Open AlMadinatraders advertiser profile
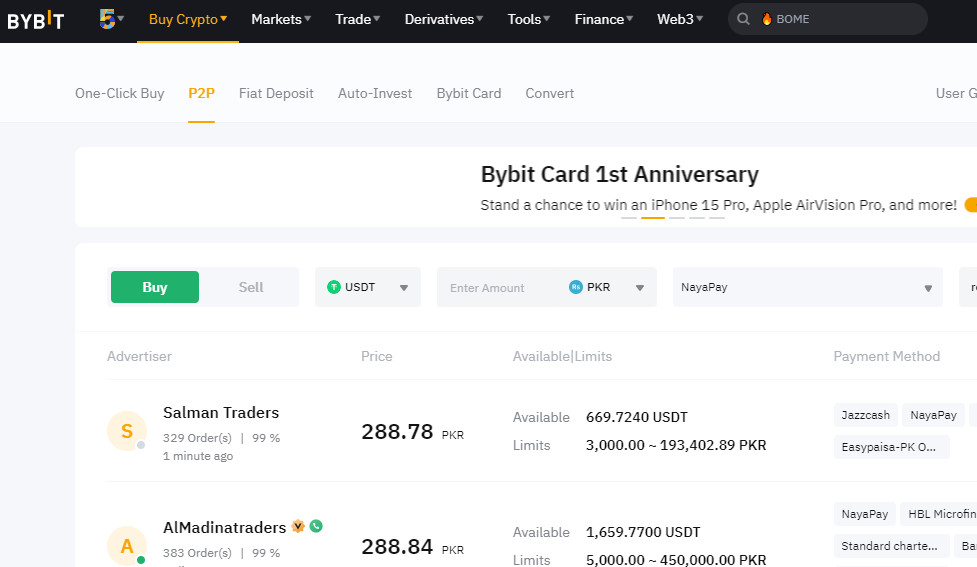The image size is (977, 567). [x=224, y=527]
